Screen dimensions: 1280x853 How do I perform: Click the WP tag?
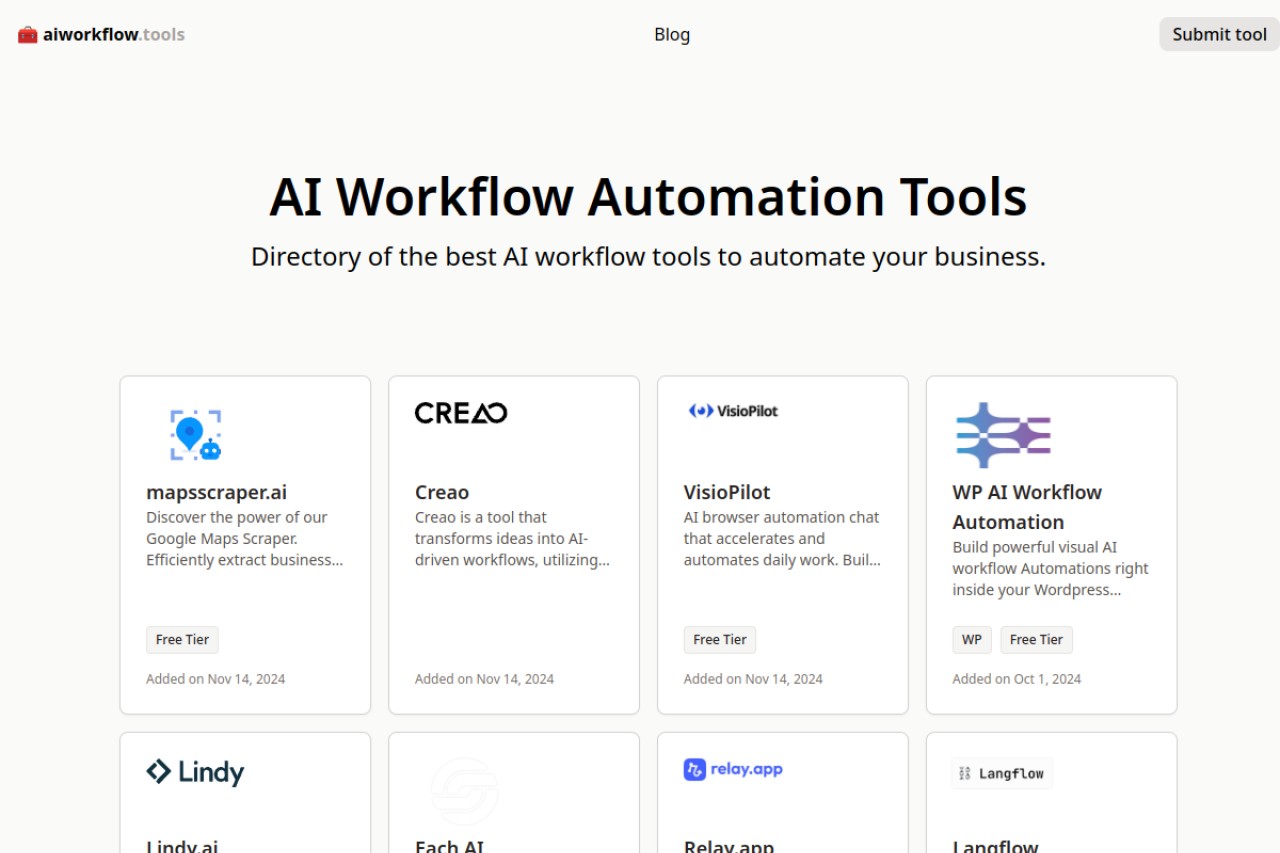972,640
